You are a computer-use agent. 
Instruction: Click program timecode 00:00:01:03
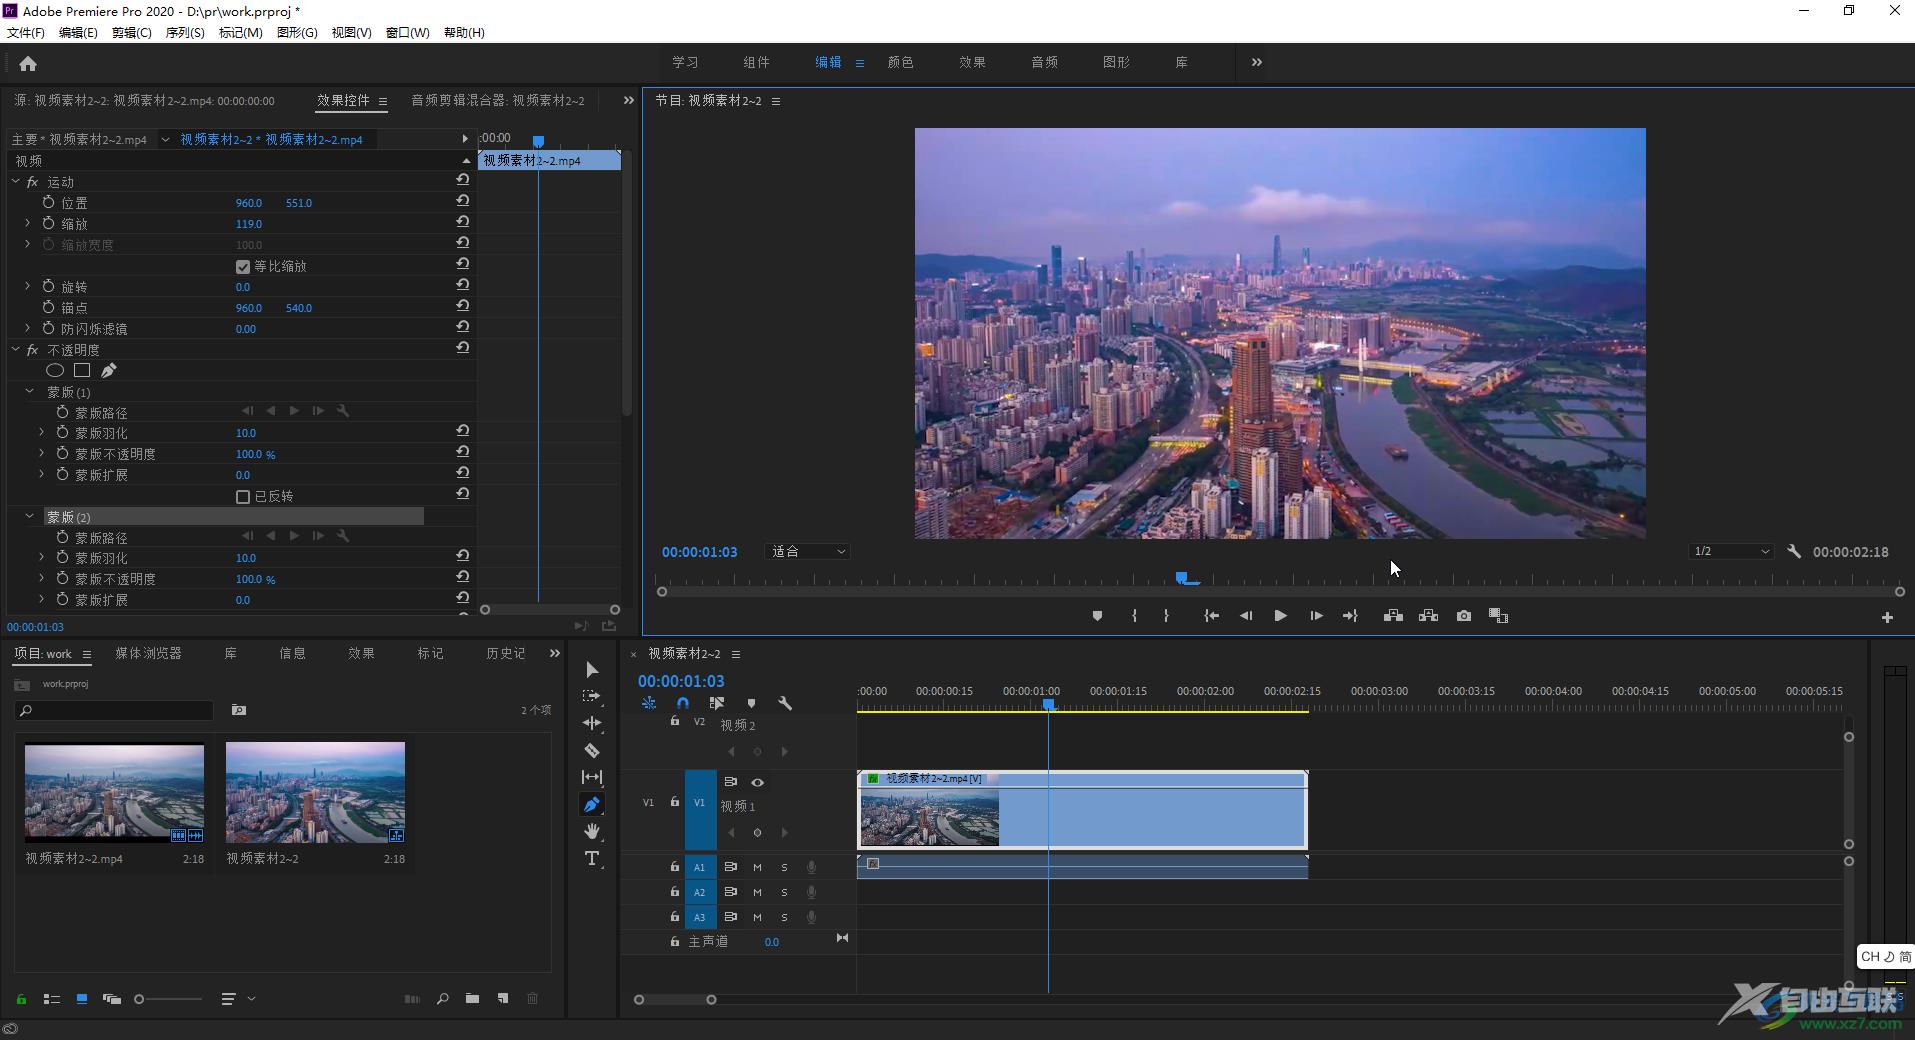(699, 552)
